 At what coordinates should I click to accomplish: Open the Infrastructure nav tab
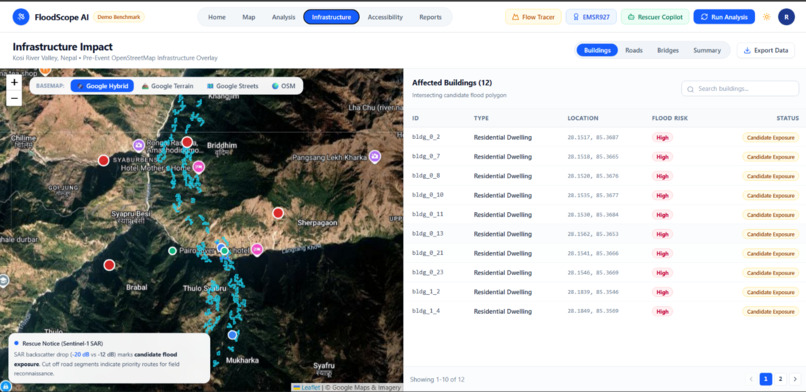(332, 17)
